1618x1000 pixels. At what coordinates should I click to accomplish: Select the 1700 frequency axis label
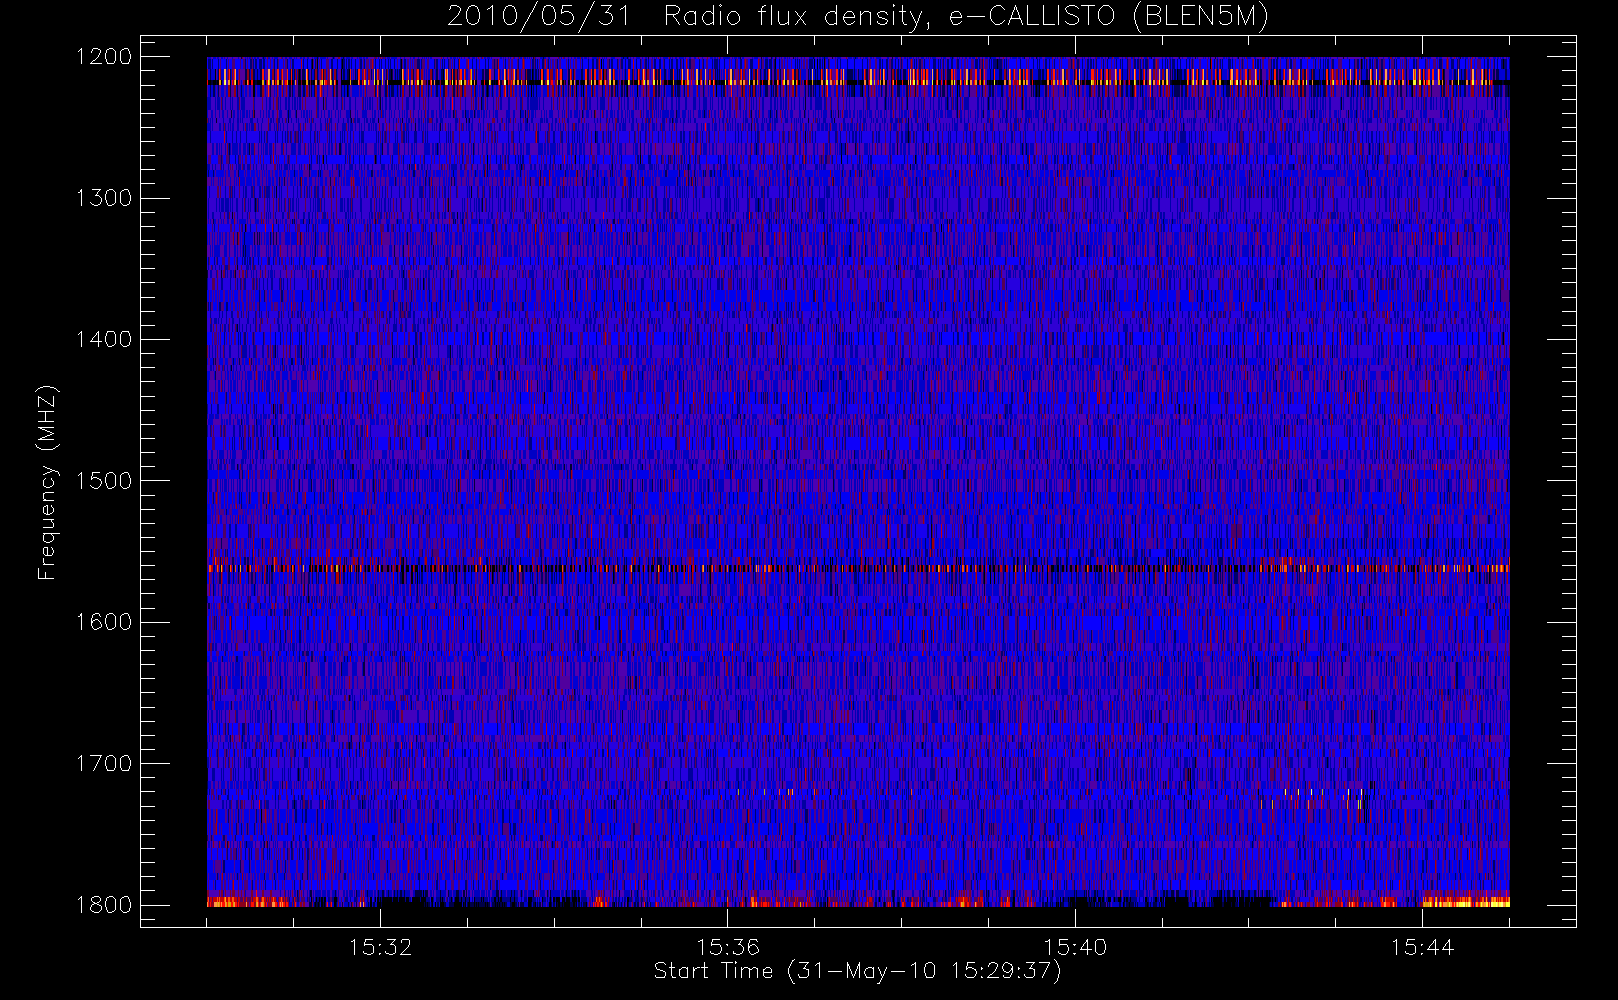104,763
